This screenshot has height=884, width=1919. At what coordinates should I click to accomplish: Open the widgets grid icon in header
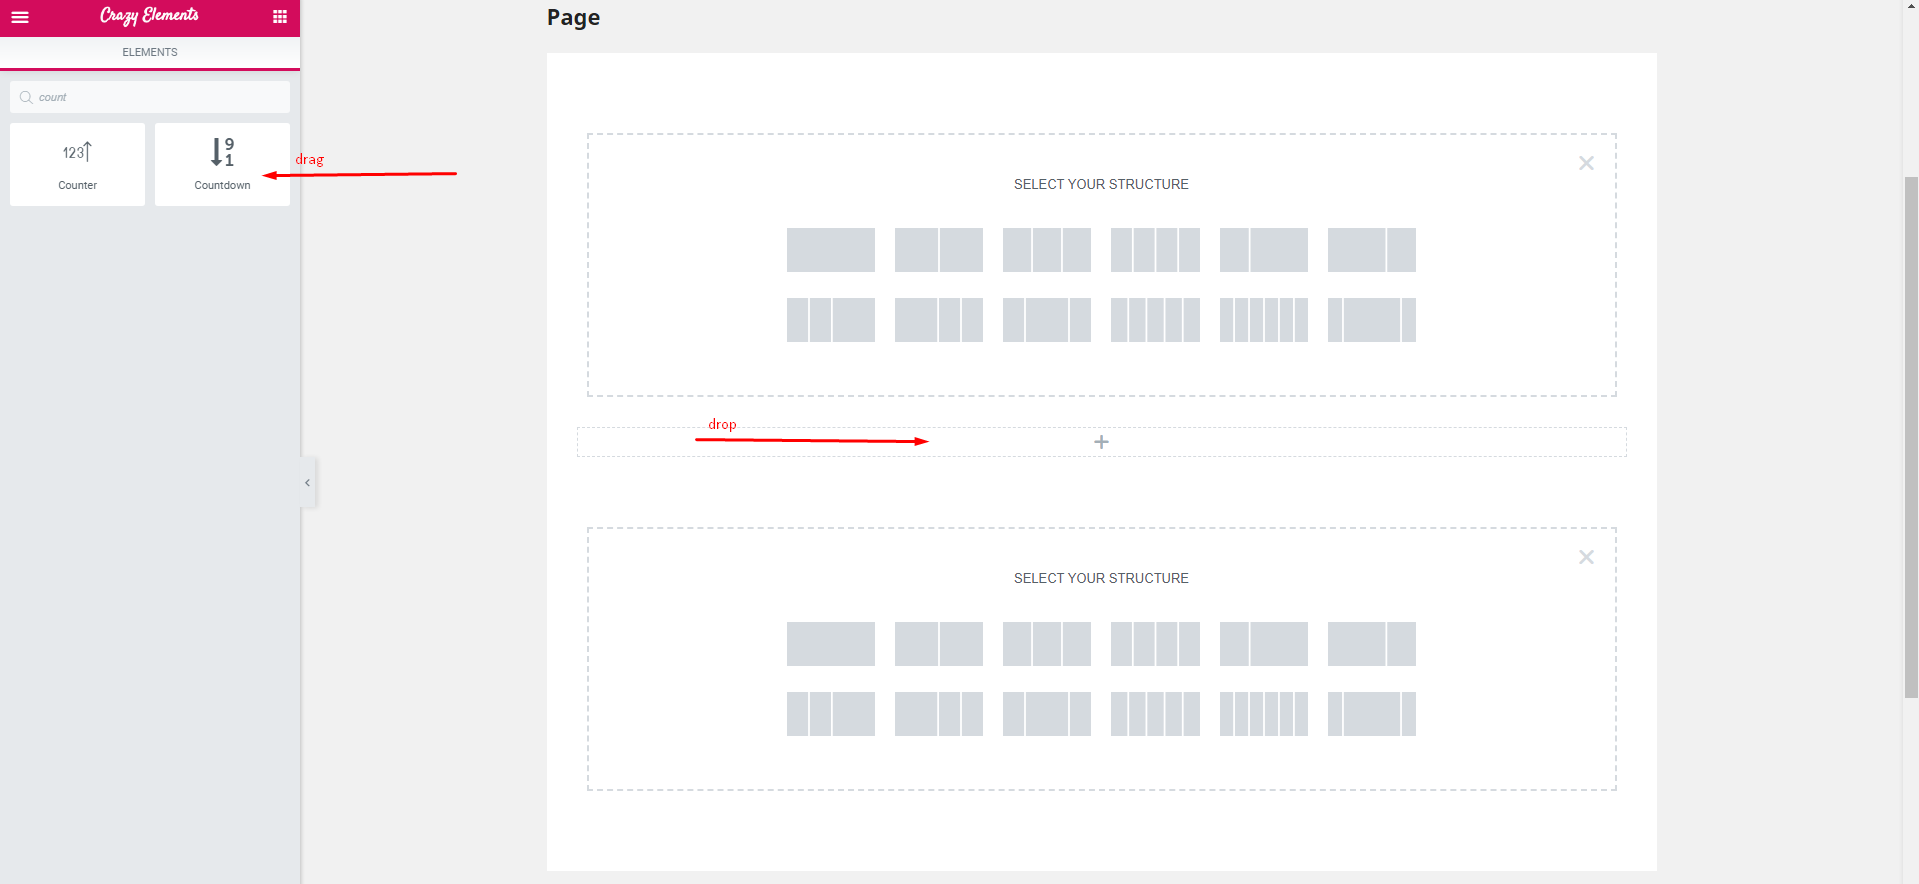280,17
